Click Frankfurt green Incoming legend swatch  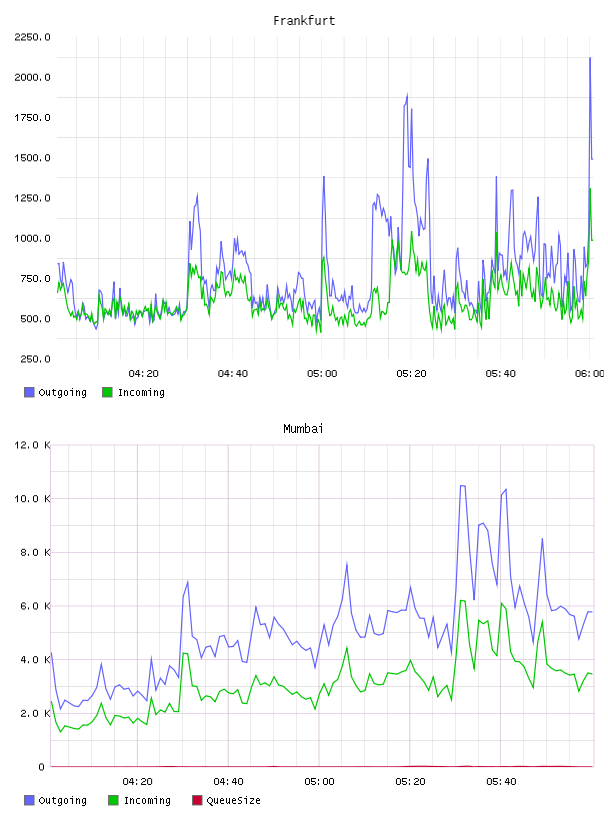coord(107,392)
